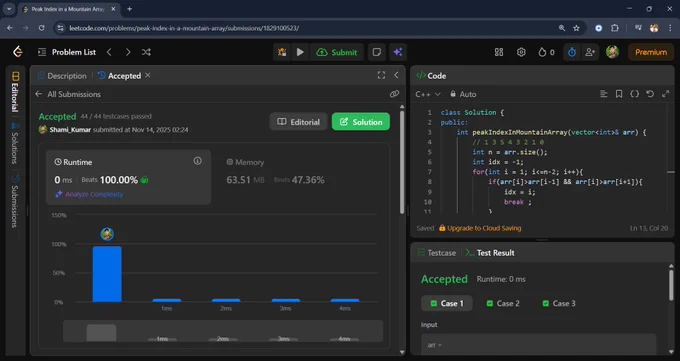
Task: Click the zoom magnifier in address bar
Action: tap(562, 28)
